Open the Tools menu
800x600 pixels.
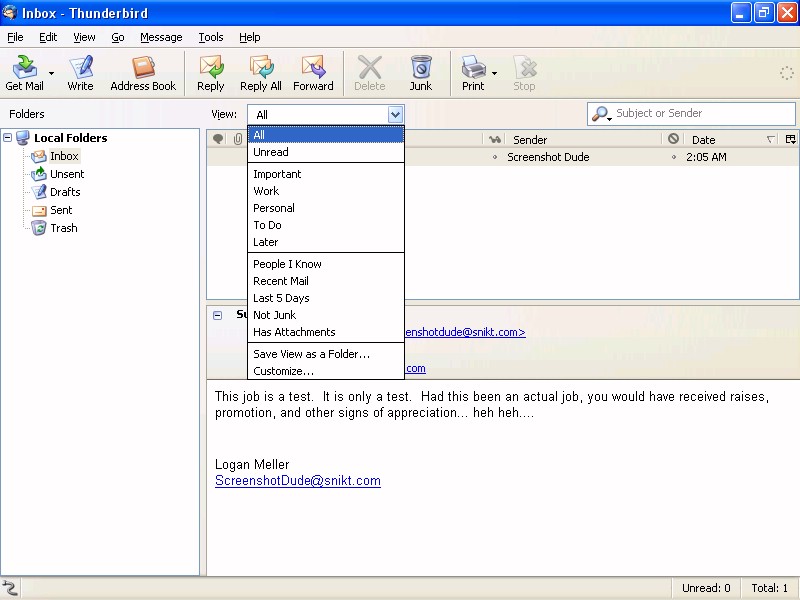point(211,37)
